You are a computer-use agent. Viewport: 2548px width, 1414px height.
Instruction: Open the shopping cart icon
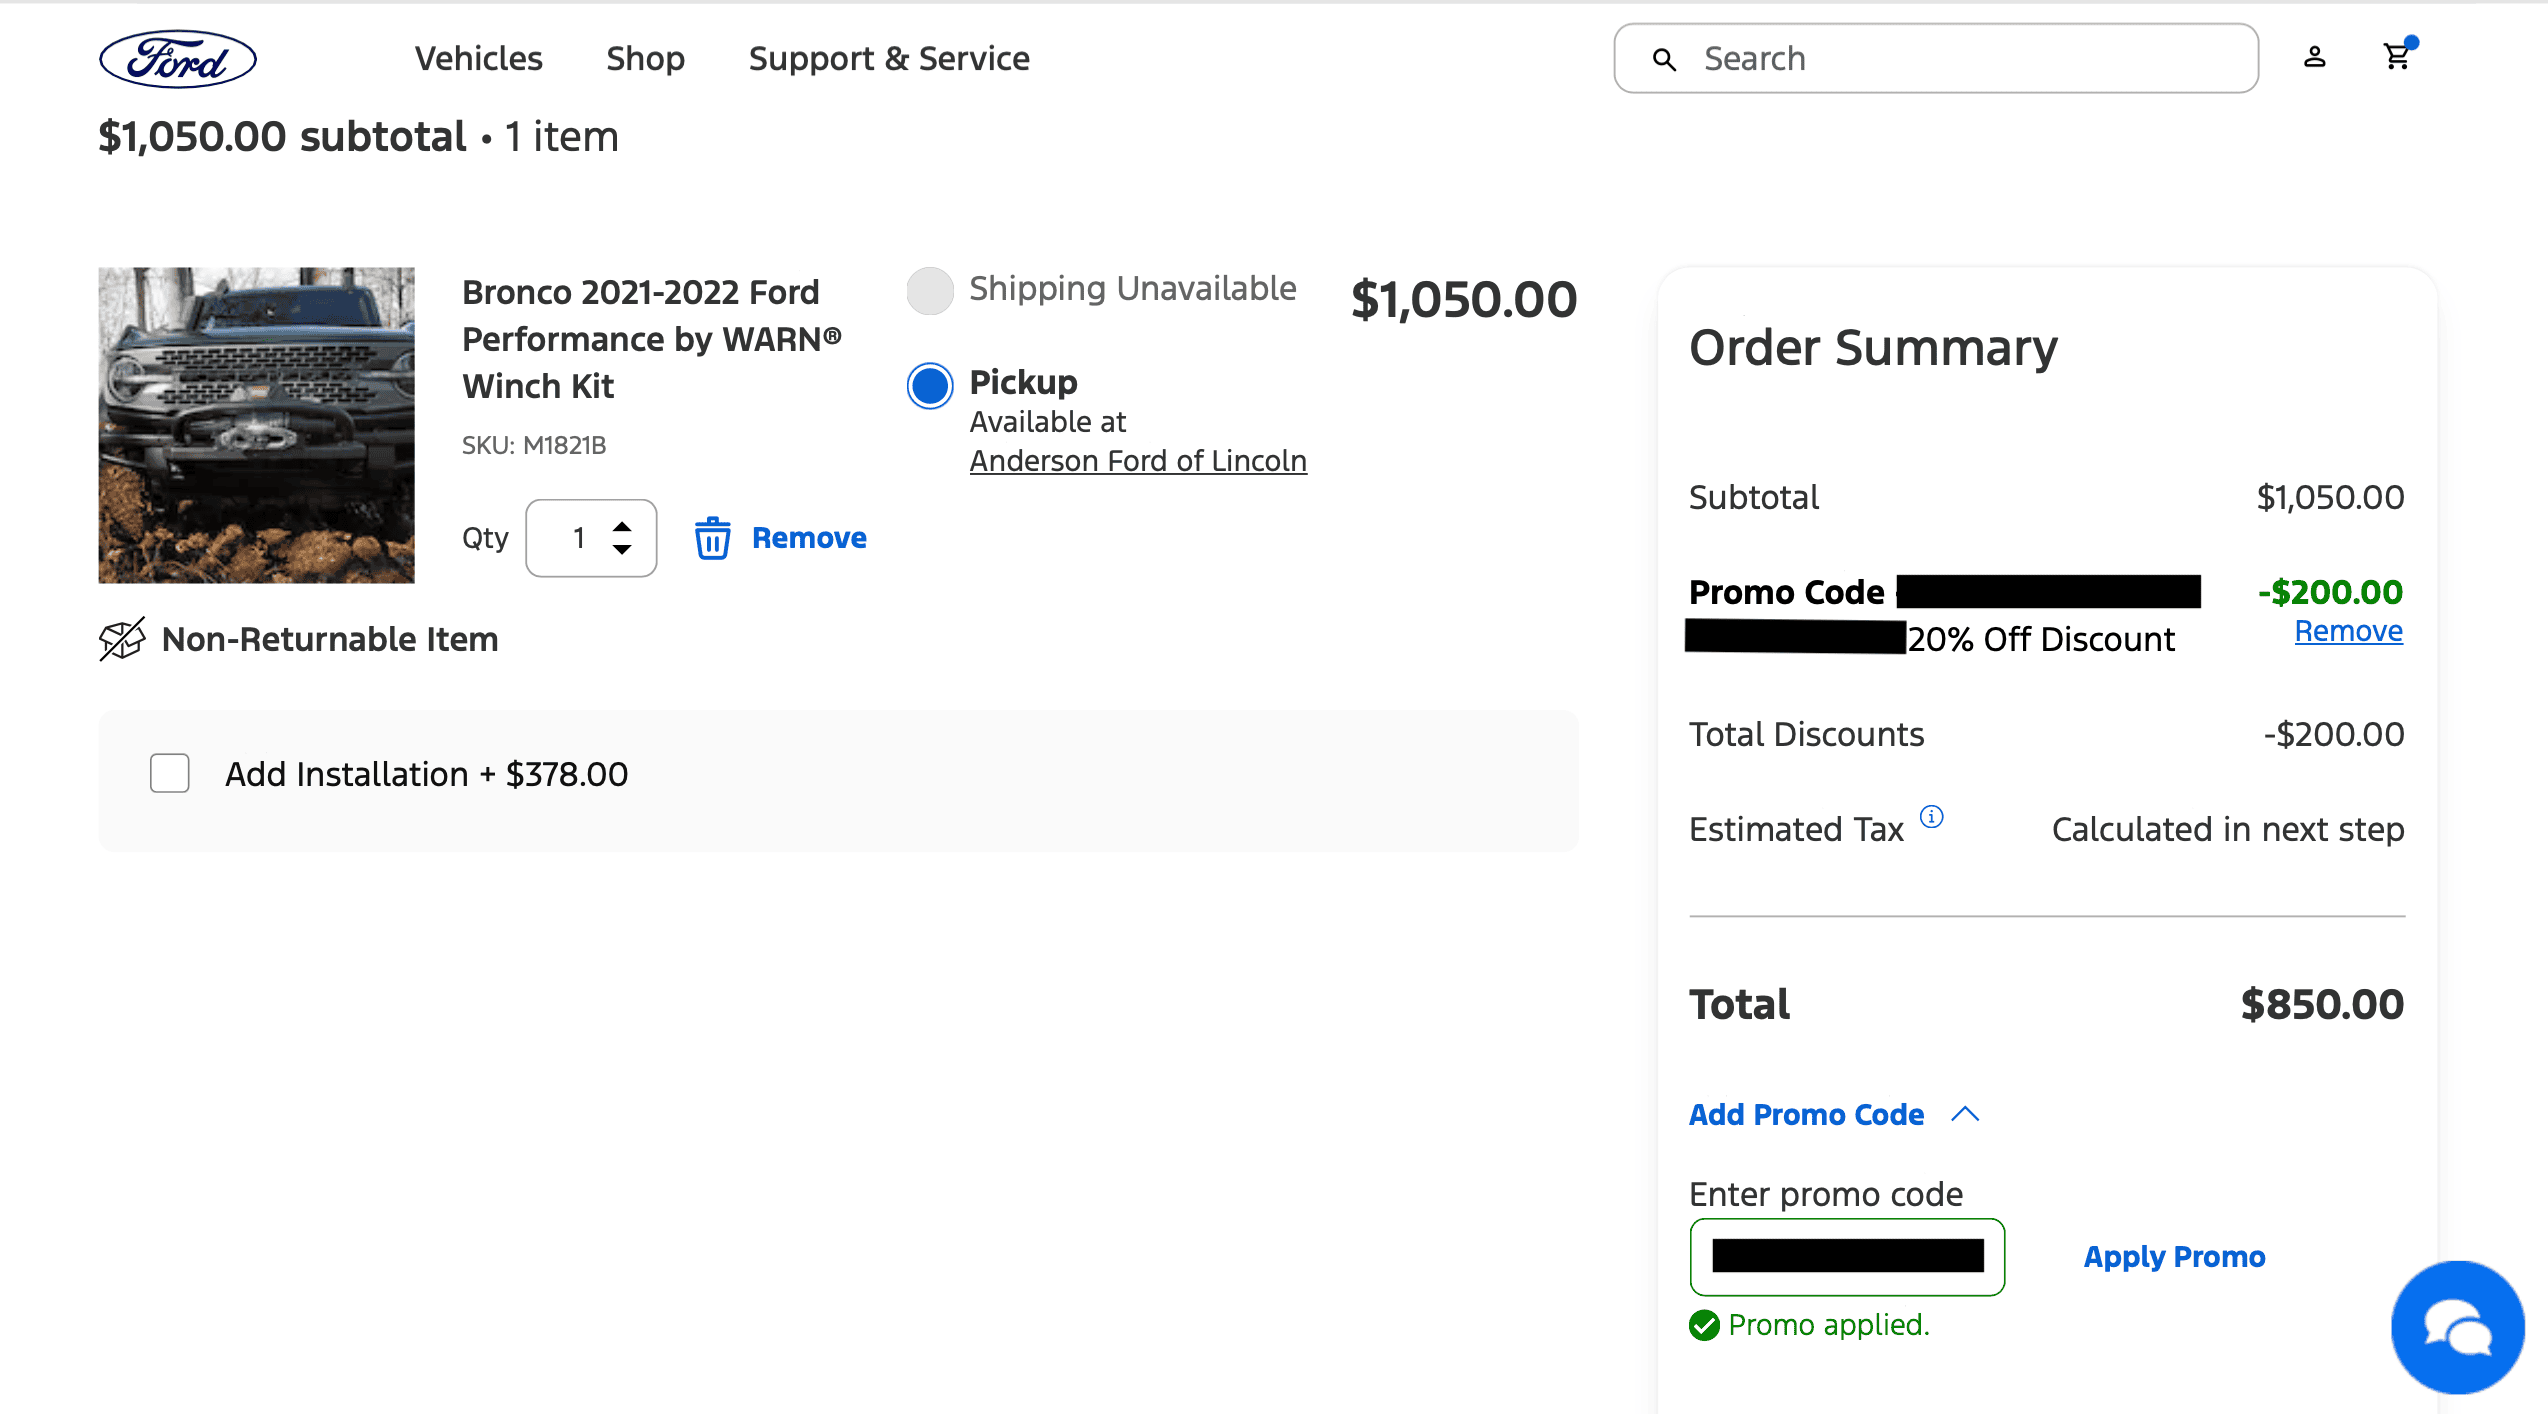pos(2397,57)
